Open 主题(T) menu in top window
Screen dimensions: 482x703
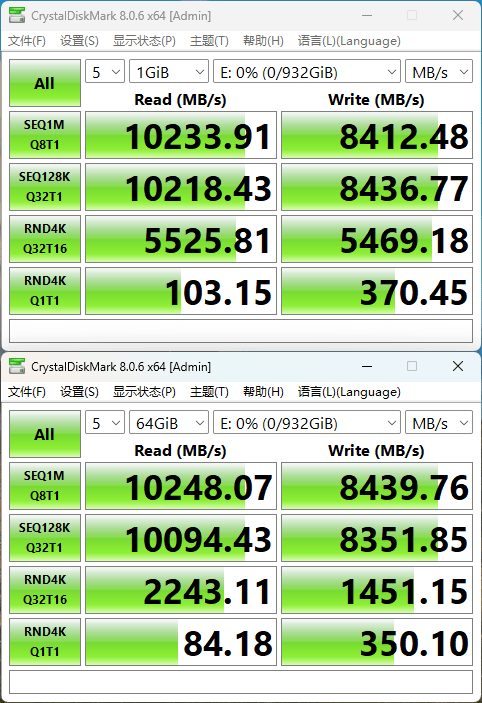[209, 41]
